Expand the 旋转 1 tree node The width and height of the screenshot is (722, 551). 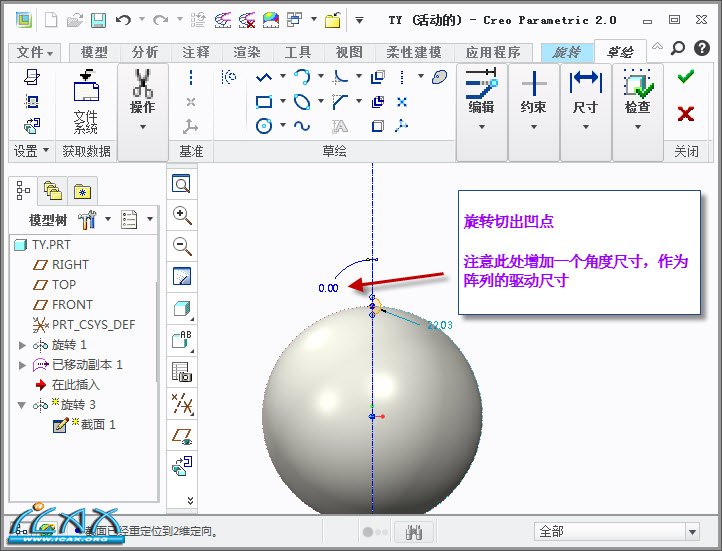click(x=23, y=345)
